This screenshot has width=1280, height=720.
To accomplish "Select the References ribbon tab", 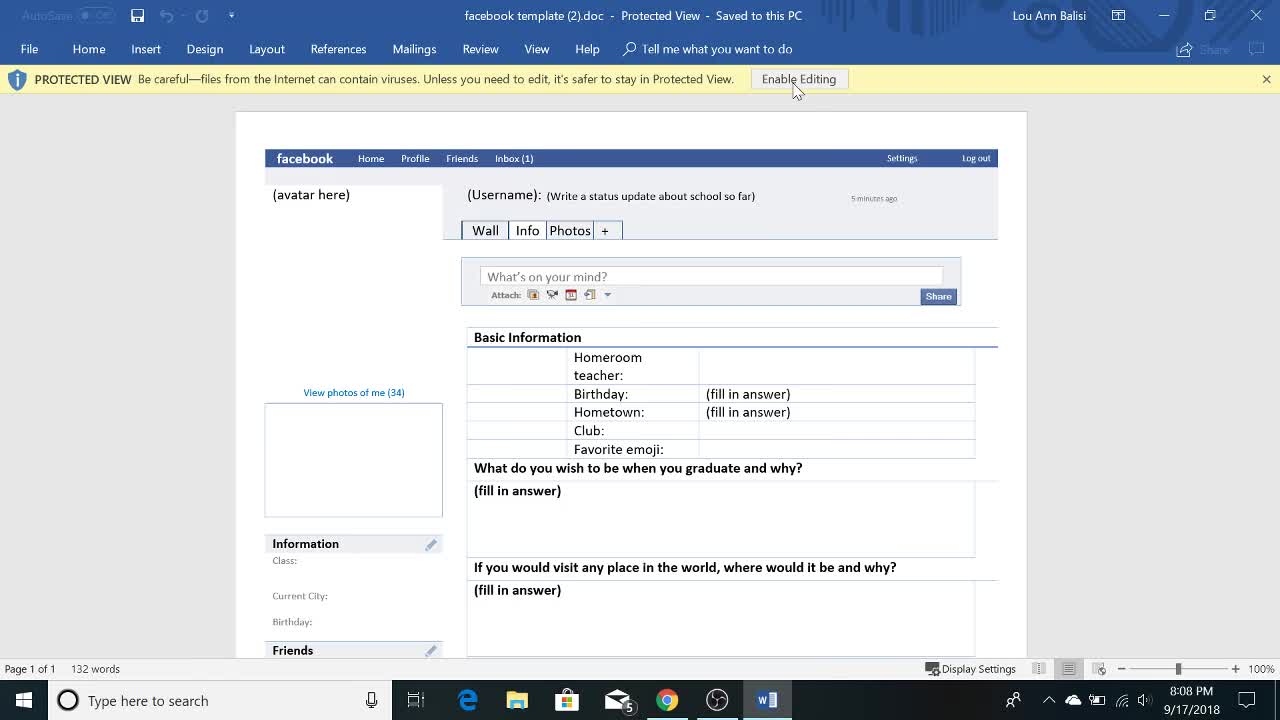I will [338, 49].
